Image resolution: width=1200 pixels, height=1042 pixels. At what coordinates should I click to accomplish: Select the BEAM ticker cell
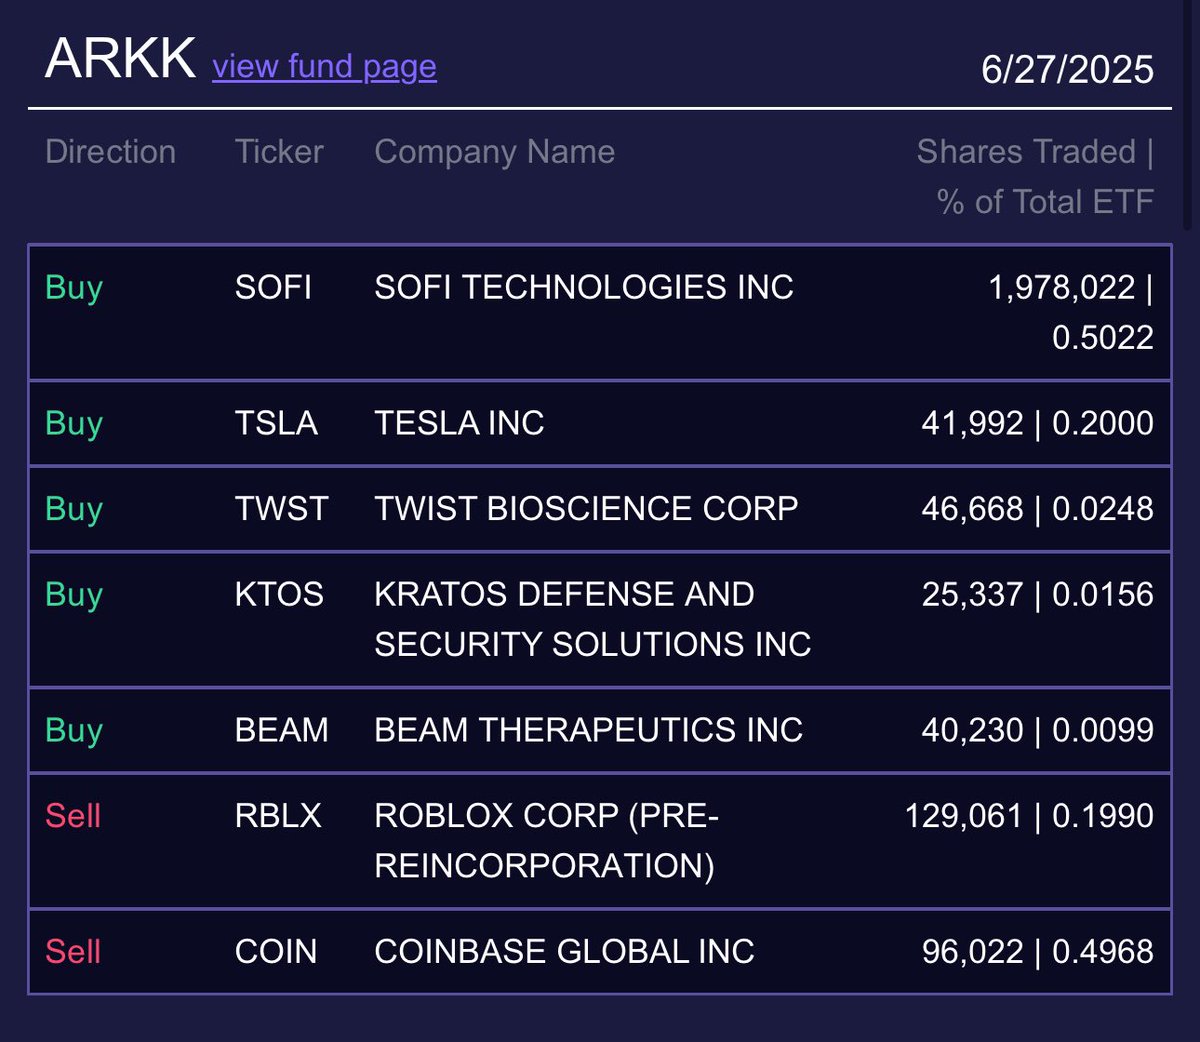pos(281,731)
